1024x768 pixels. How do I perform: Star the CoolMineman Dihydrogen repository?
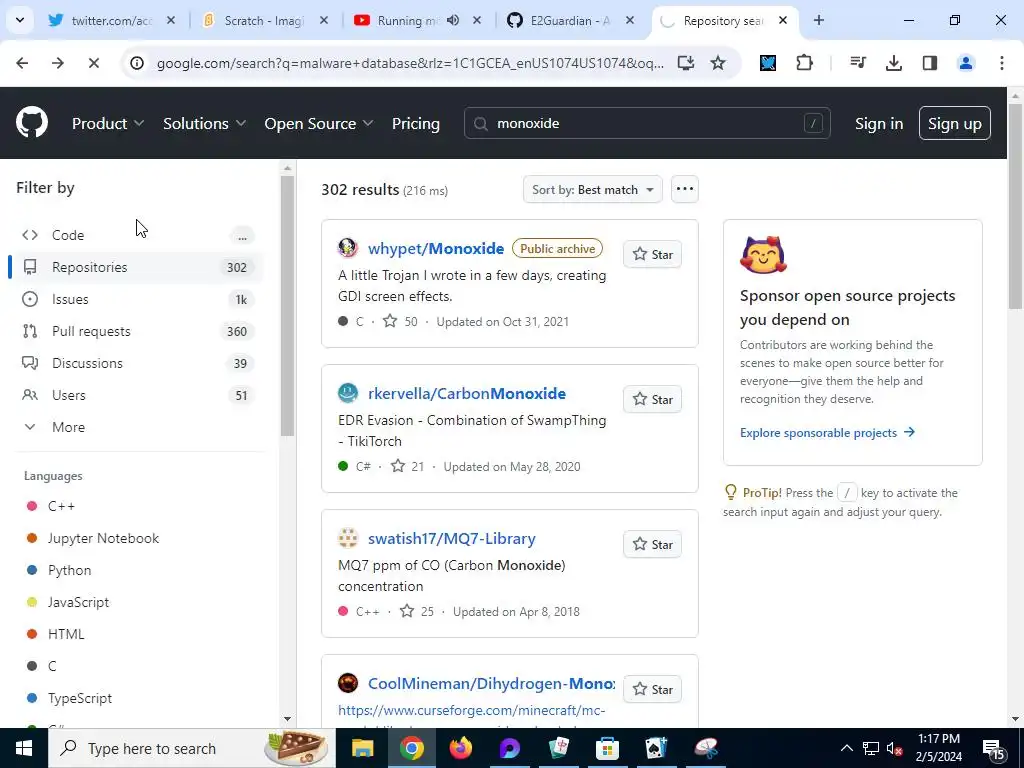pos(652,690)
